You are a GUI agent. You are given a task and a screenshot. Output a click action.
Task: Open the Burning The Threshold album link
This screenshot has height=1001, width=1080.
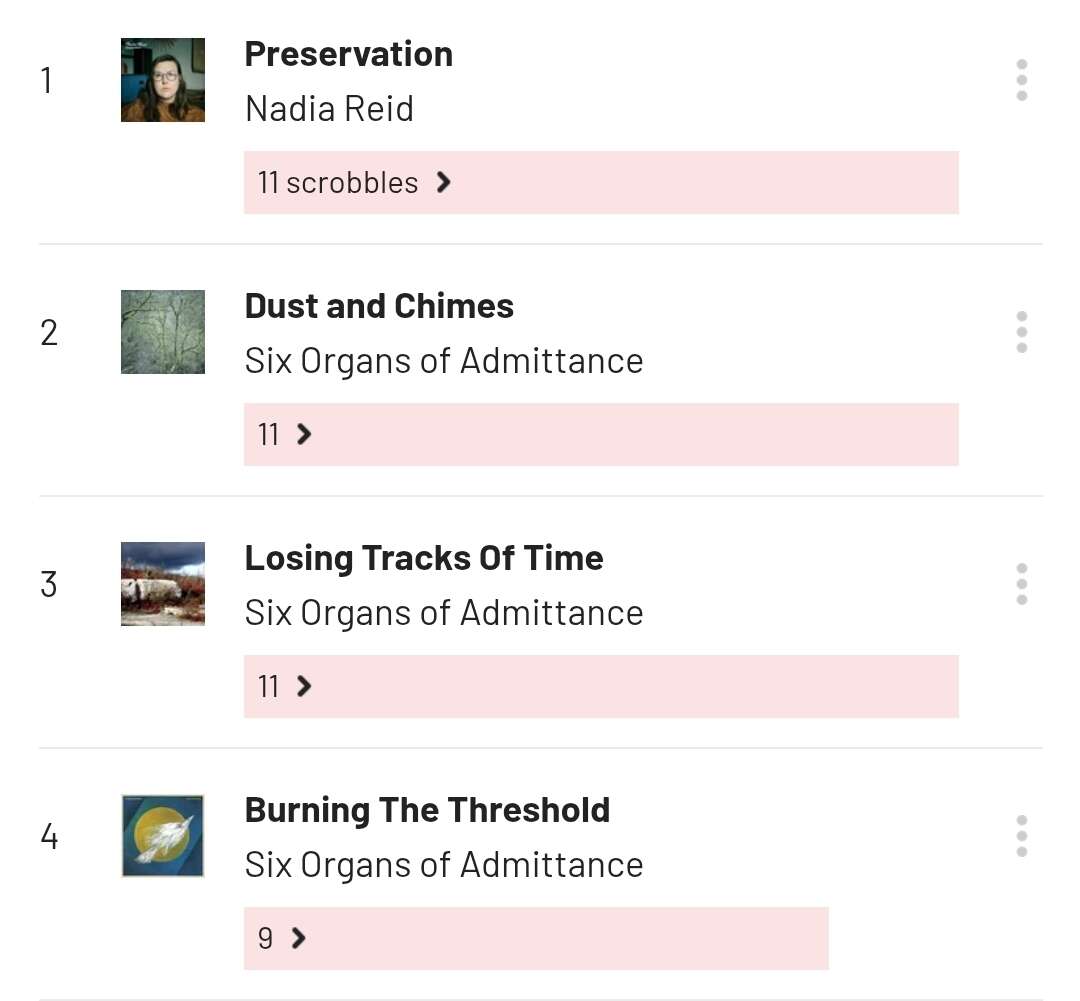(427, 810)
